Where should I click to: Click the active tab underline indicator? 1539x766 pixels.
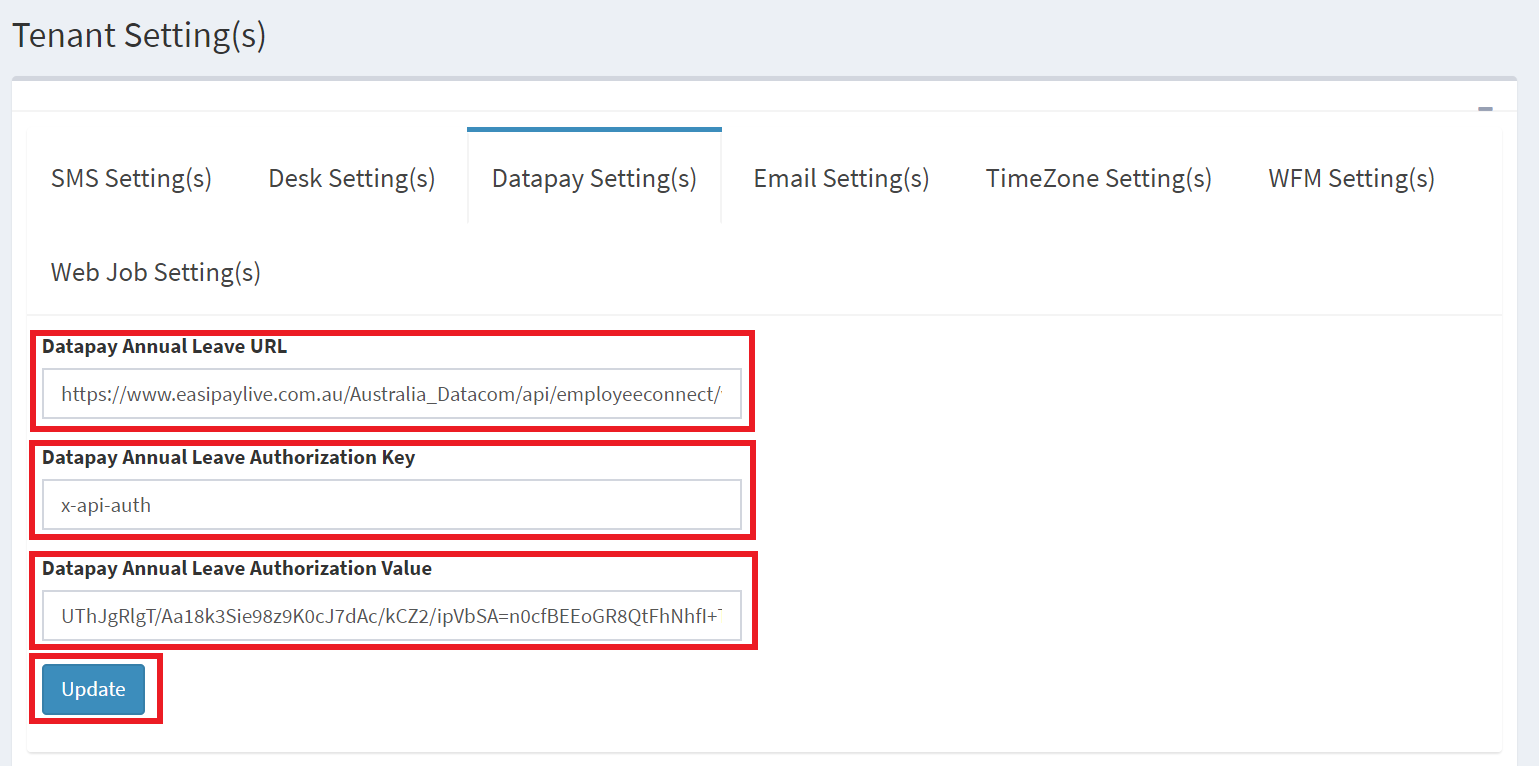point(593,128)
